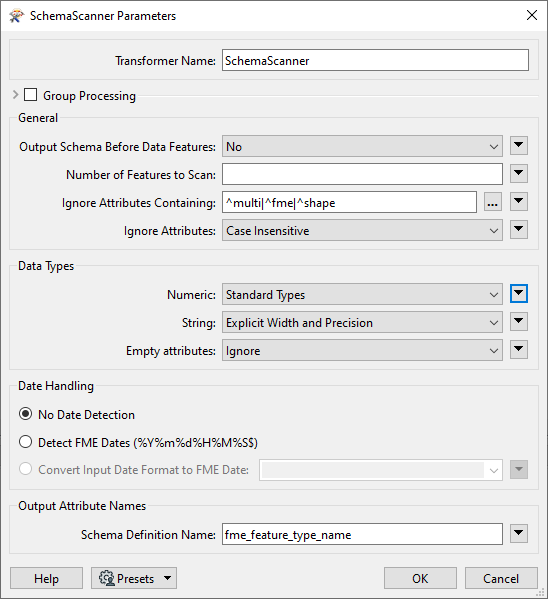The height and width of the screenshot is (599, 548).
Task: Open String Explicit Width and Precision dropdown
Action: pyautogui.click(x=362, y=322)
